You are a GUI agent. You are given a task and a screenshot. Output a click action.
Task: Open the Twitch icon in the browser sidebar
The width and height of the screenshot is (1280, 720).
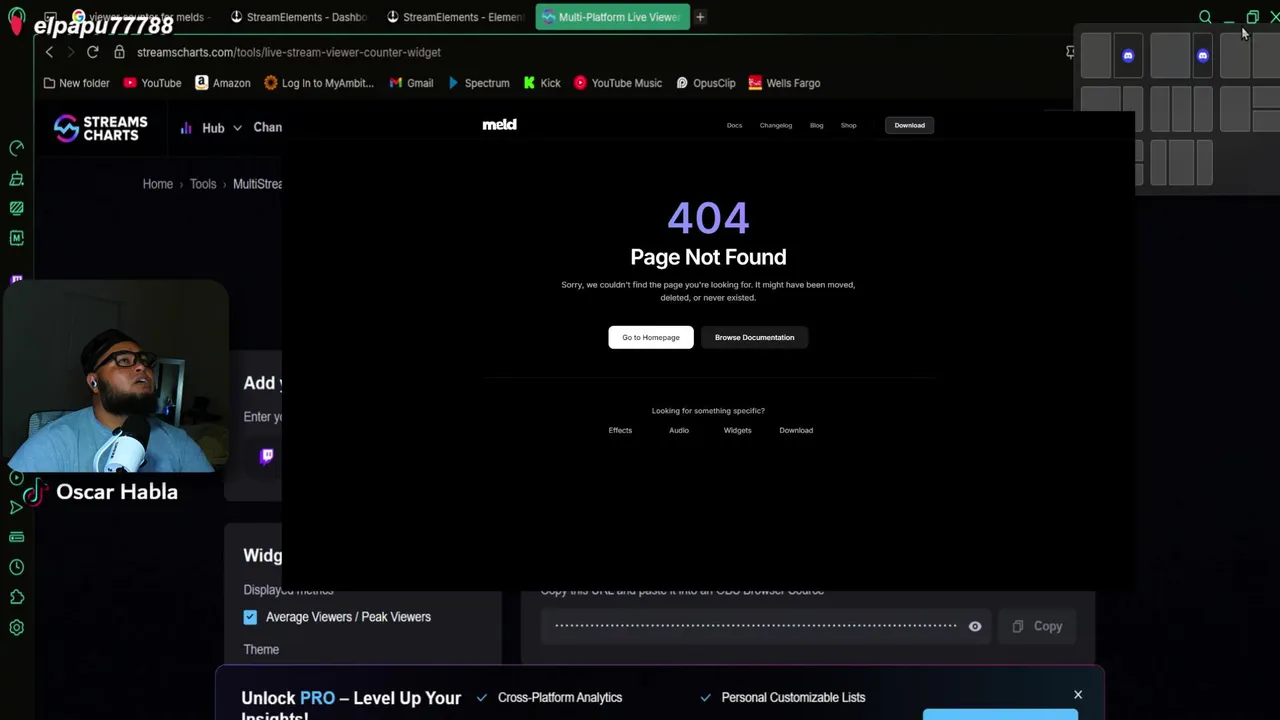click(x=16, y=279)
